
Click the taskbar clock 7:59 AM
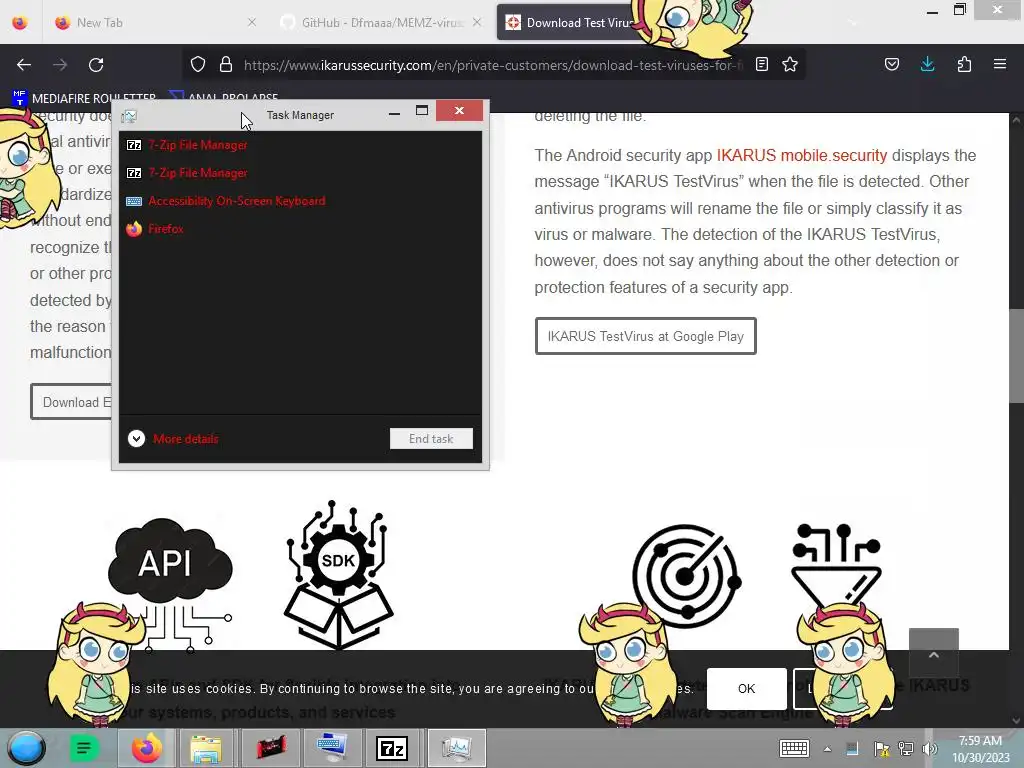[x=980, y=749]
